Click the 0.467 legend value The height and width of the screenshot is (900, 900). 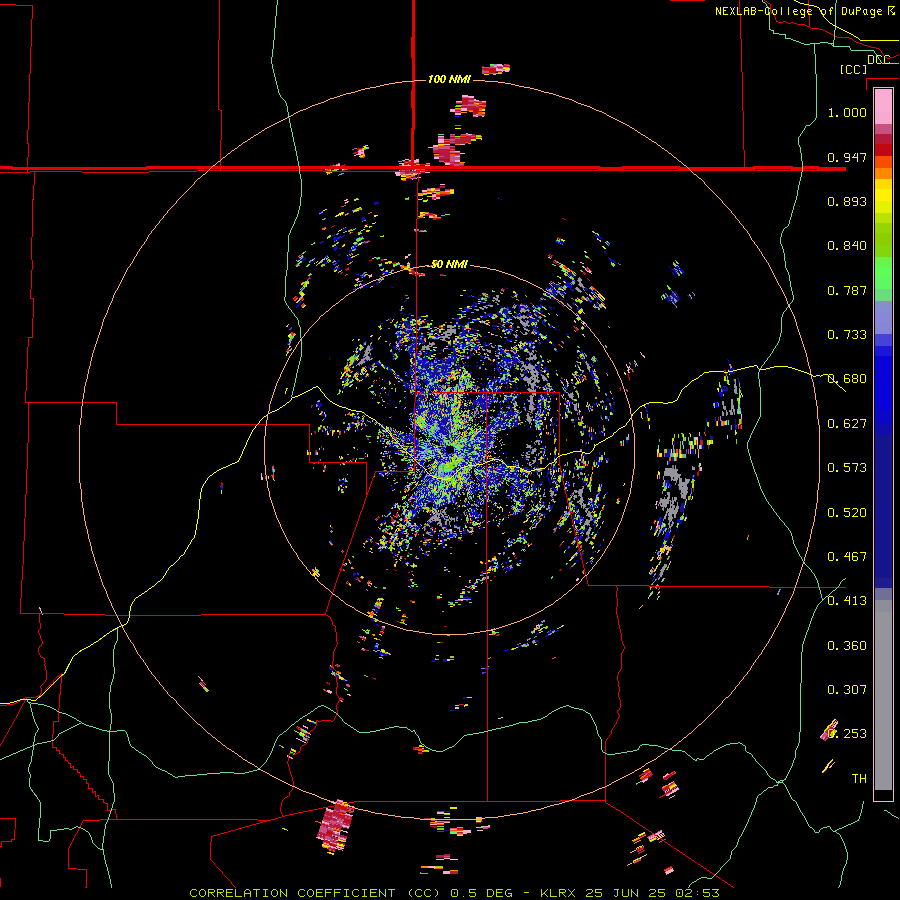(847, 557)
